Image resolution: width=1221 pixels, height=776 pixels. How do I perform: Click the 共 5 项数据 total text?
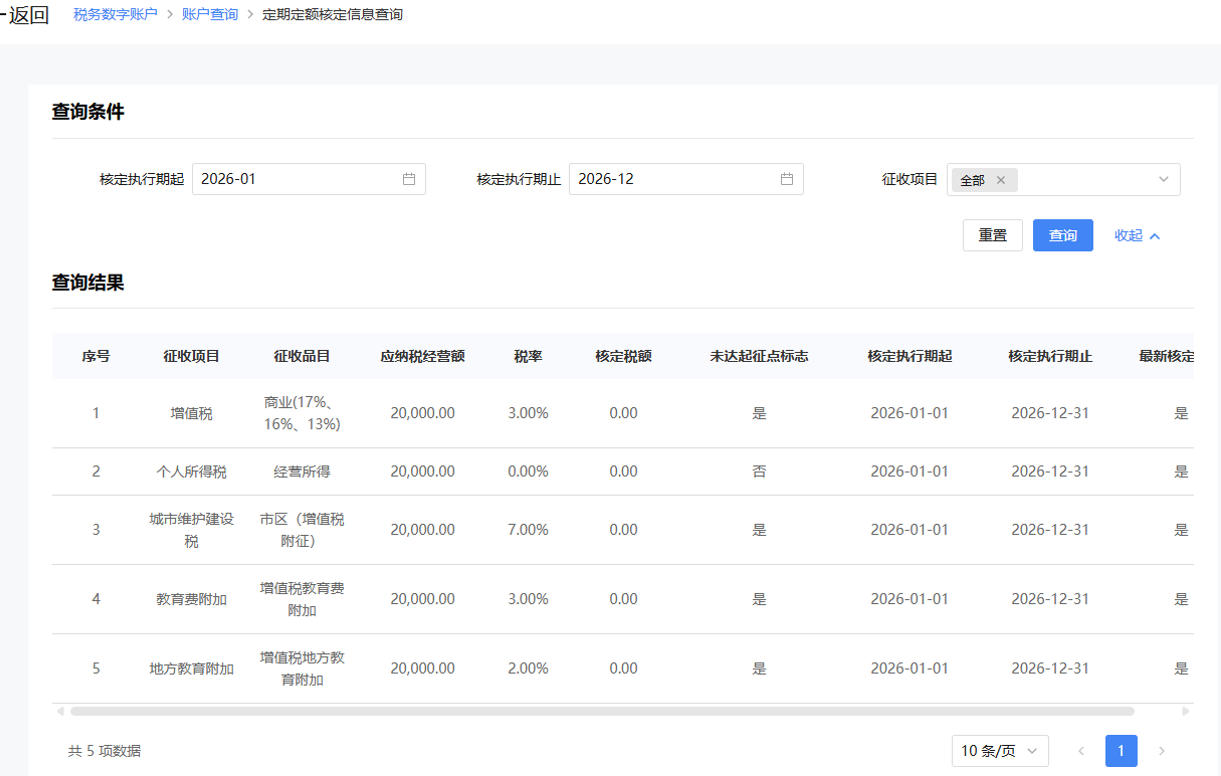point(104,751)
